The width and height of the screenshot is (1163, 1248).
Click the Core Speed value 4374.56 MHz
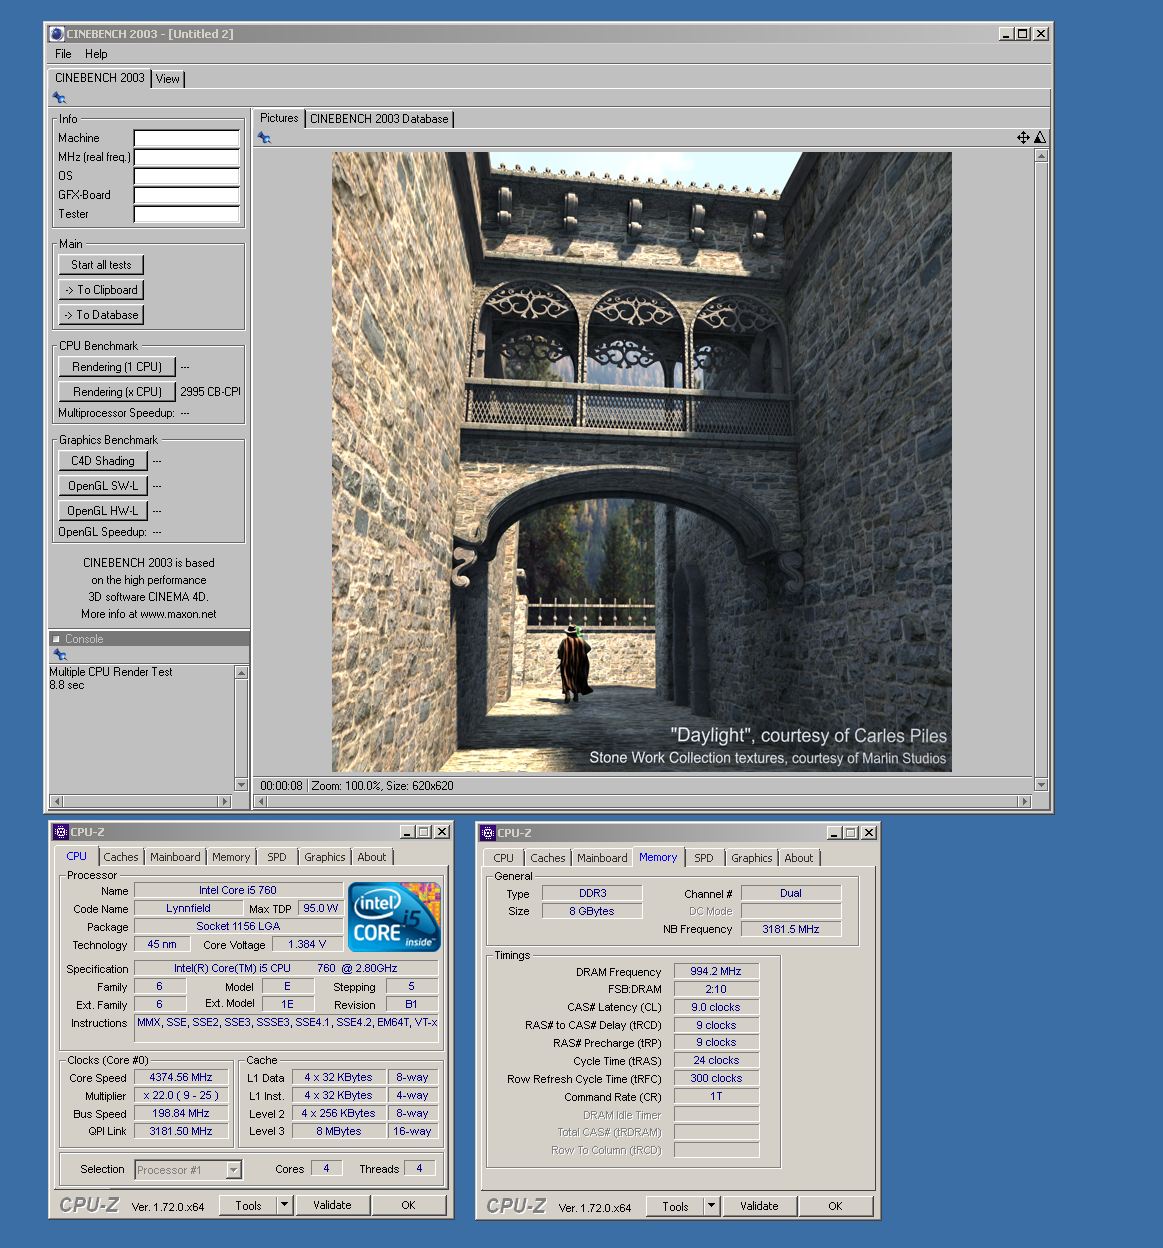(181, 1077)
